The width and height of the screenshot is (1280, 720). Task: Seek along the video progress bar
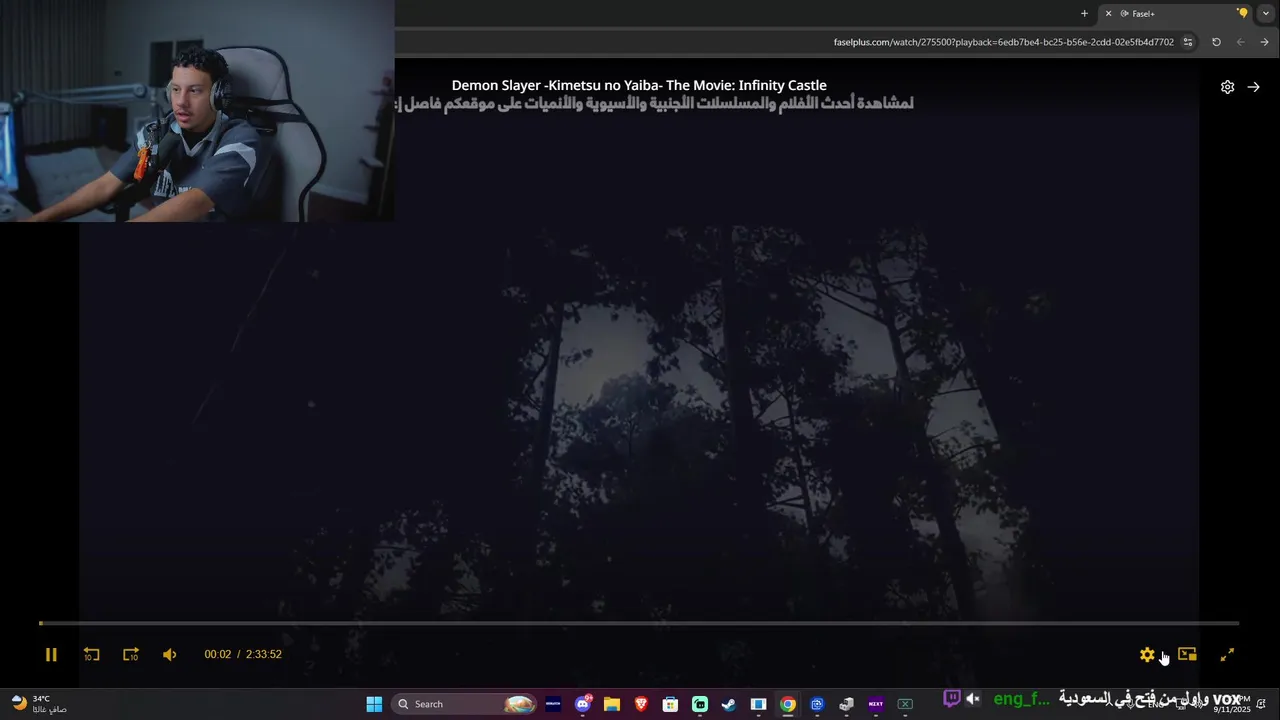tap(639, 623)
